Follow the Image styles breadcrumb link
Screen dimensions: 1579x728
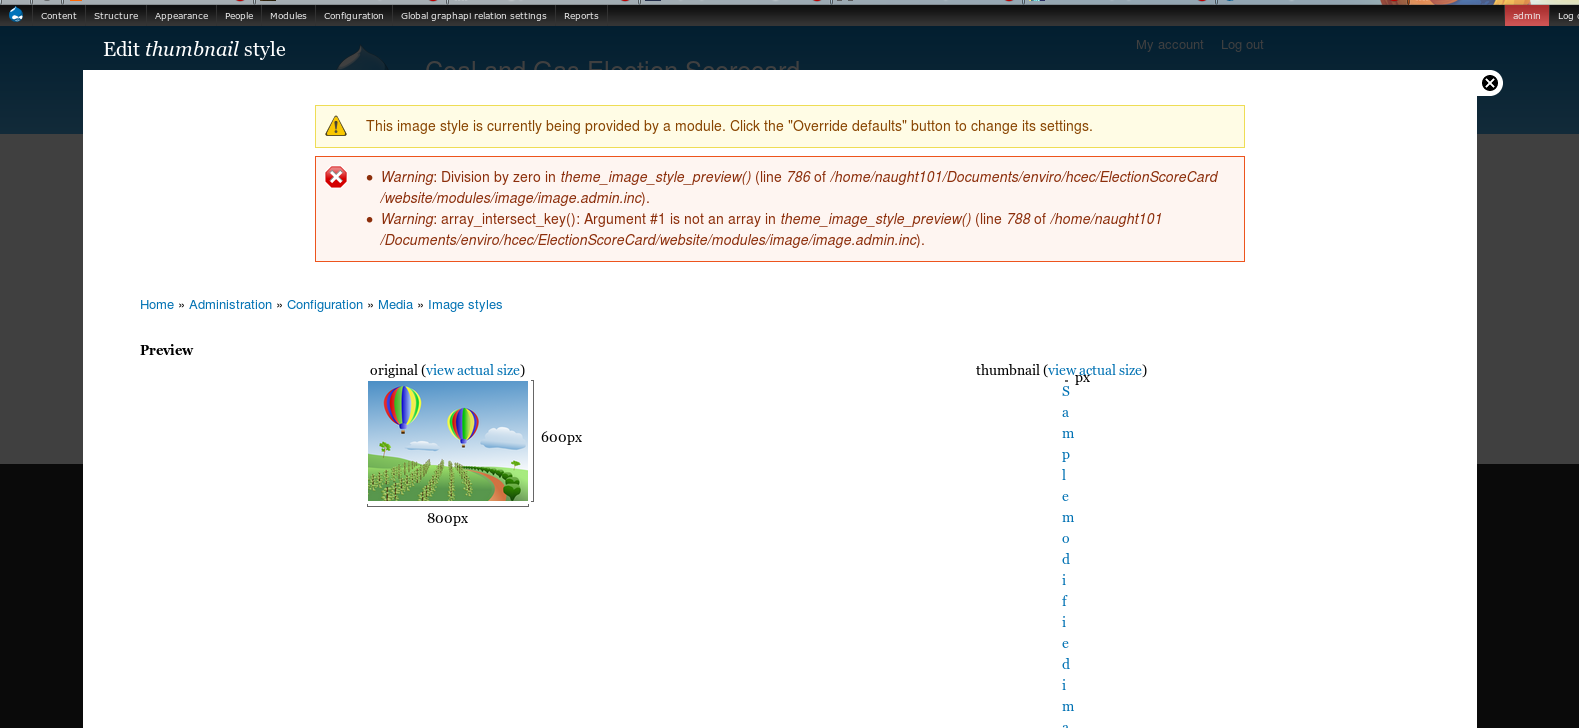(x=465, y=305)
